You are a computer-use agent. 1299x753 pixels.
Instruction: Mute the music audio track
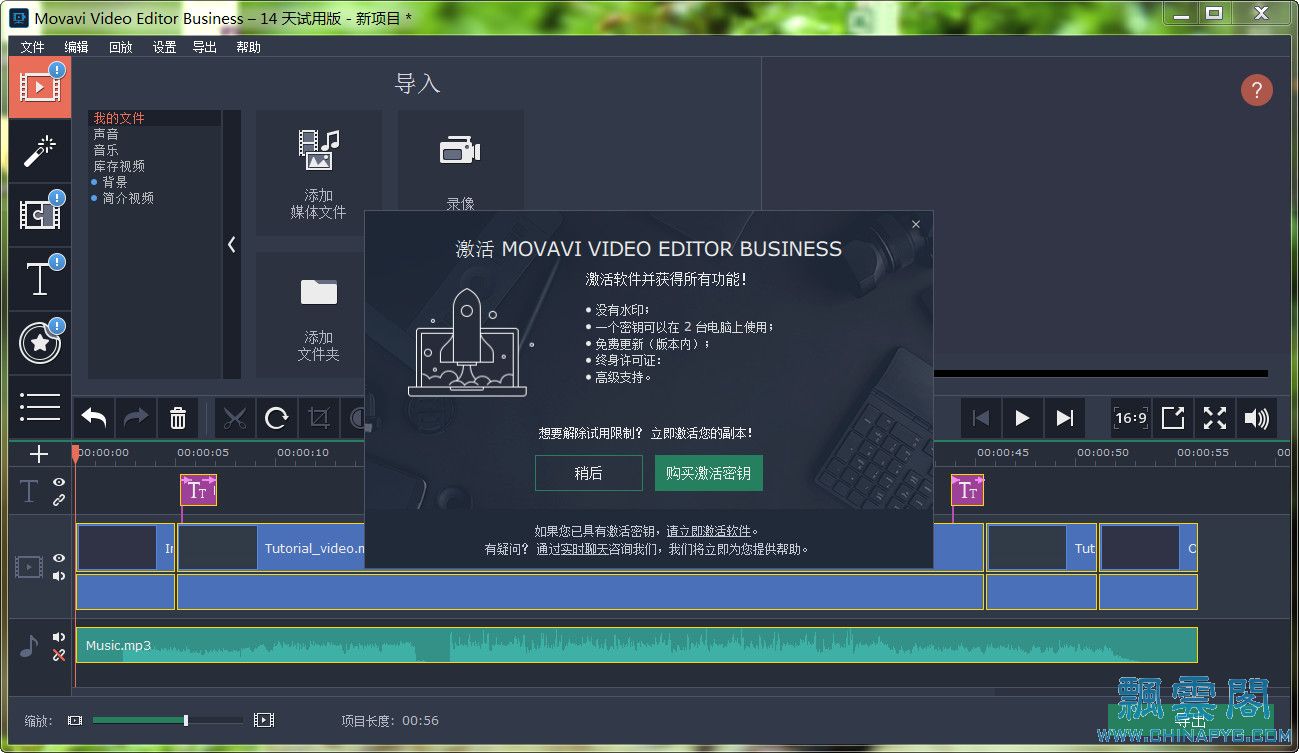click(59, 637)
